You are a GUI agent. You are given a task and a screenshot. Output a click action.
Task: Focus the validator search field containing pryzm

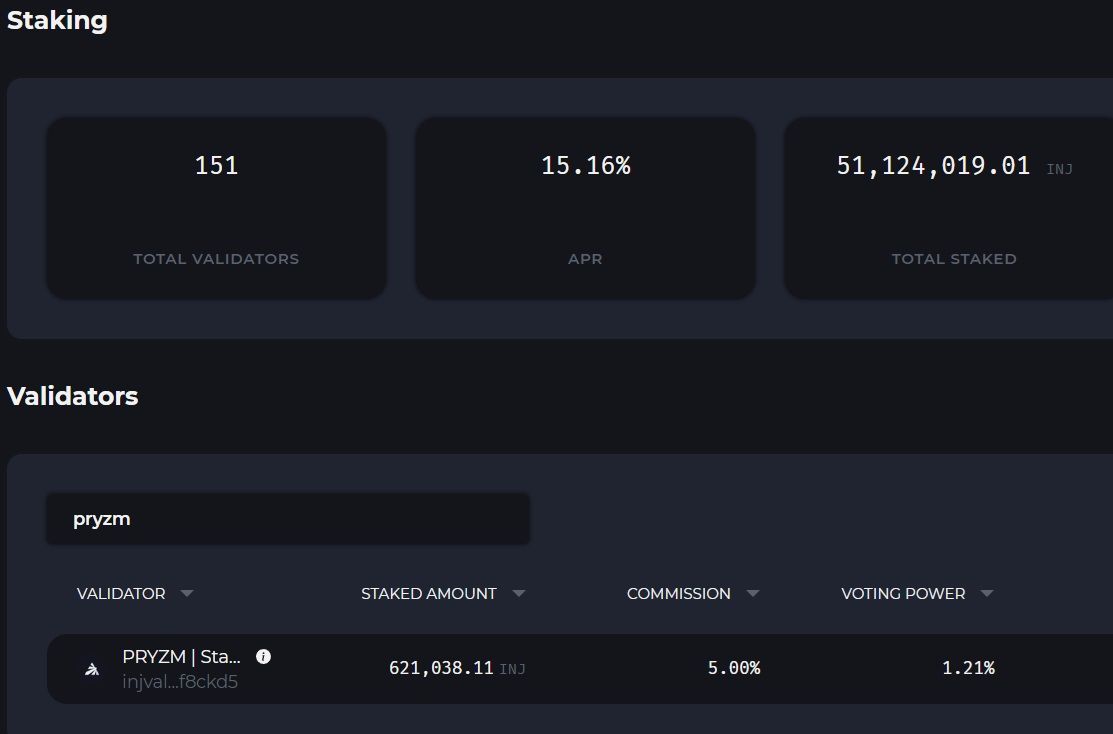click(x=288, y=519)
